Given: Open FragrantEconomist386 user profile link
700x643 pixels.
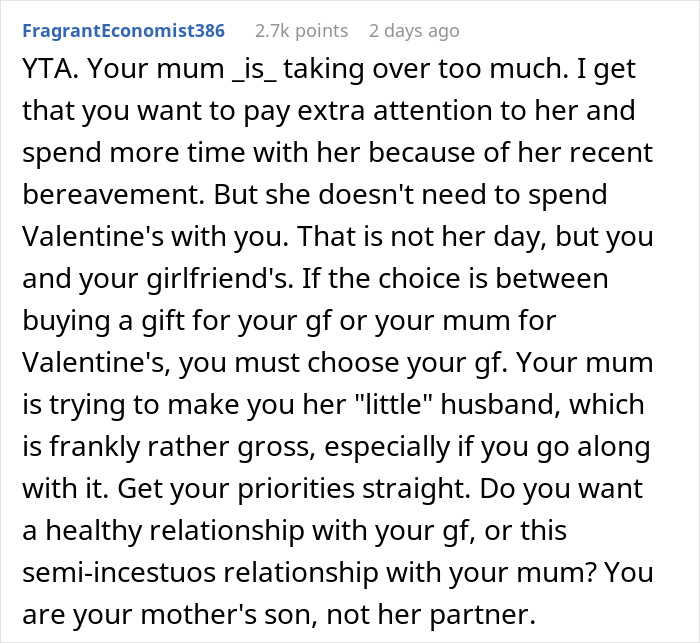Looking at the screenshot, I should coord(124,31).
